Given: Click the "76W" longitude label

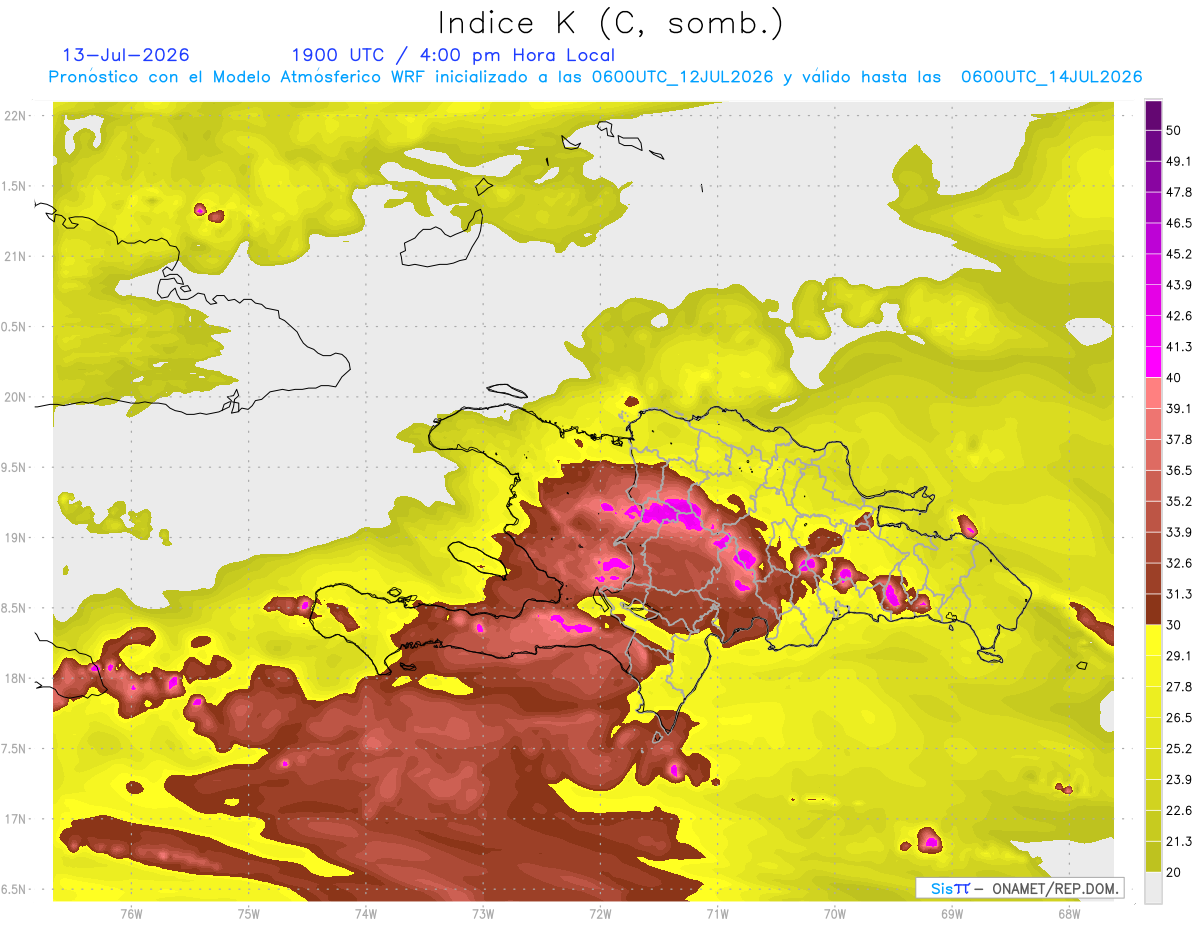Looking at the screenshot, I should click(131, 913).
